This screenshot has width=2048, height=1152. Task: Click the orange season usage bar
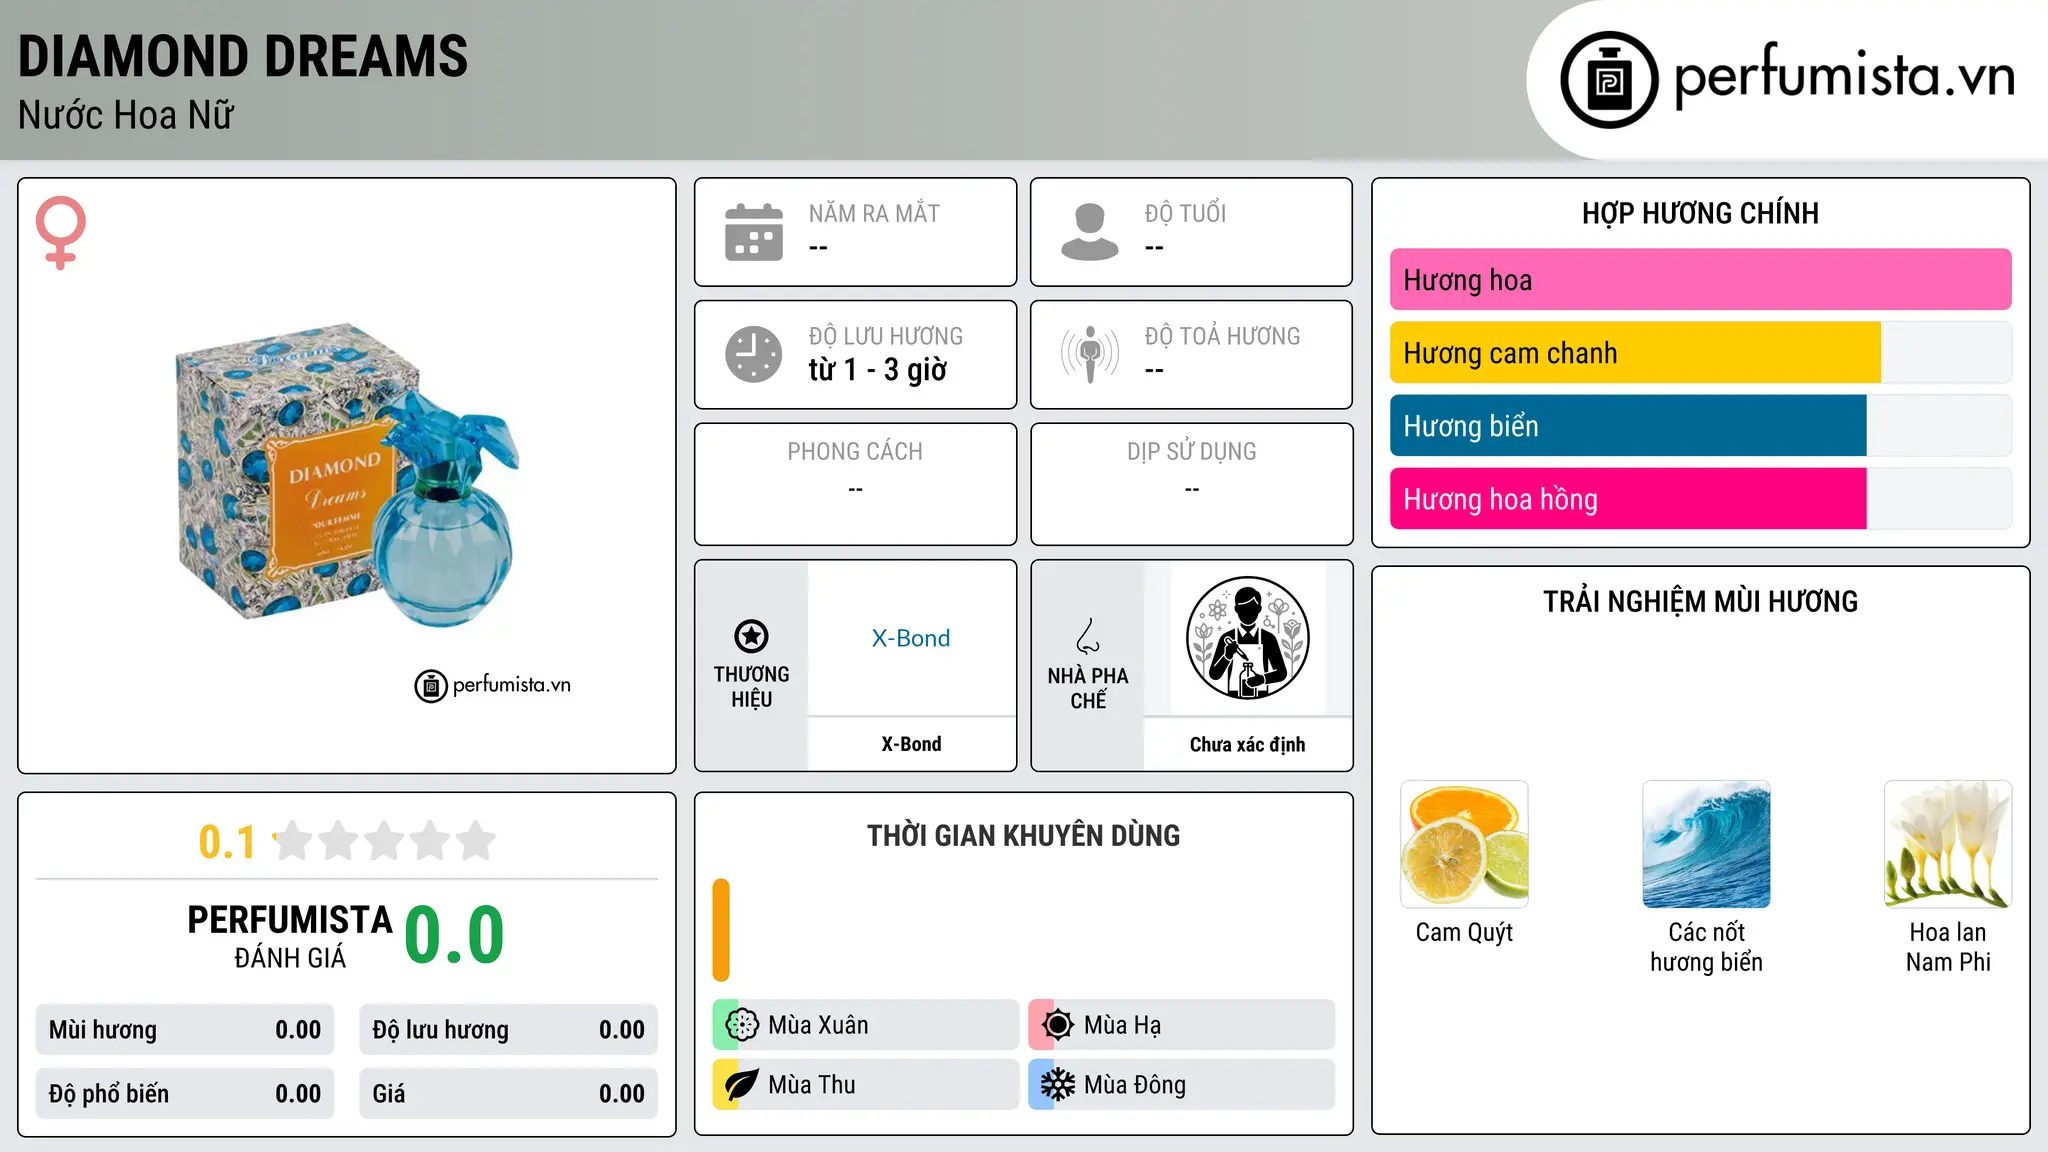(721, 930)
